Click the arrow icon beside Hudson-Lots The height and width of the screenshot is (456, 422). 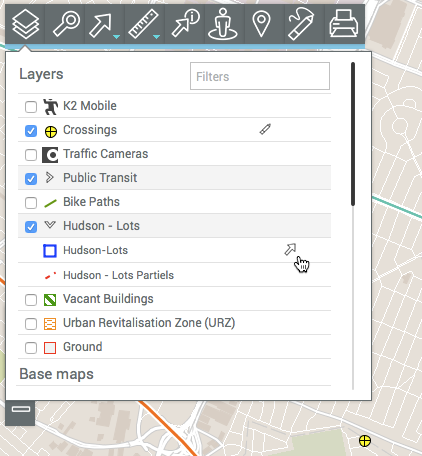click(x=290, y=250)
